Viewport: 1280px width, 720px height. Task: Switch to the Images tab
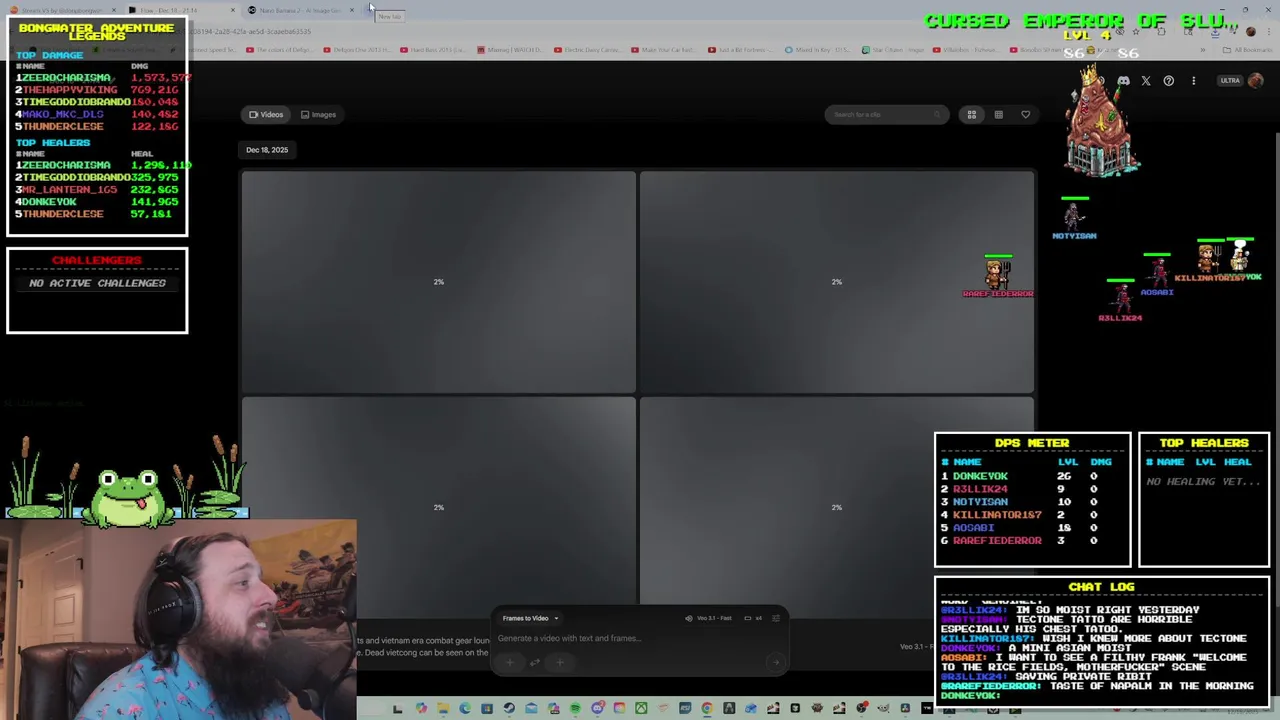[319, 114]
